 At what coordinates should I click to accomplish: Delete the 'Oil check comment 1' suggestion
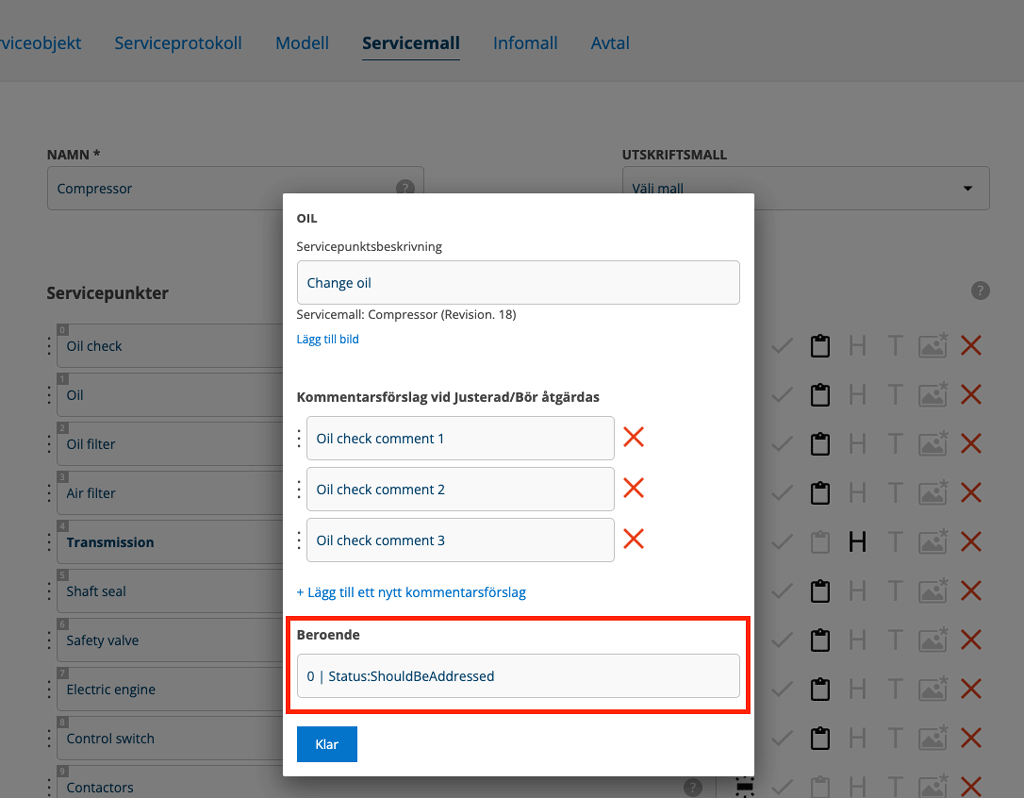coord(633,437)
